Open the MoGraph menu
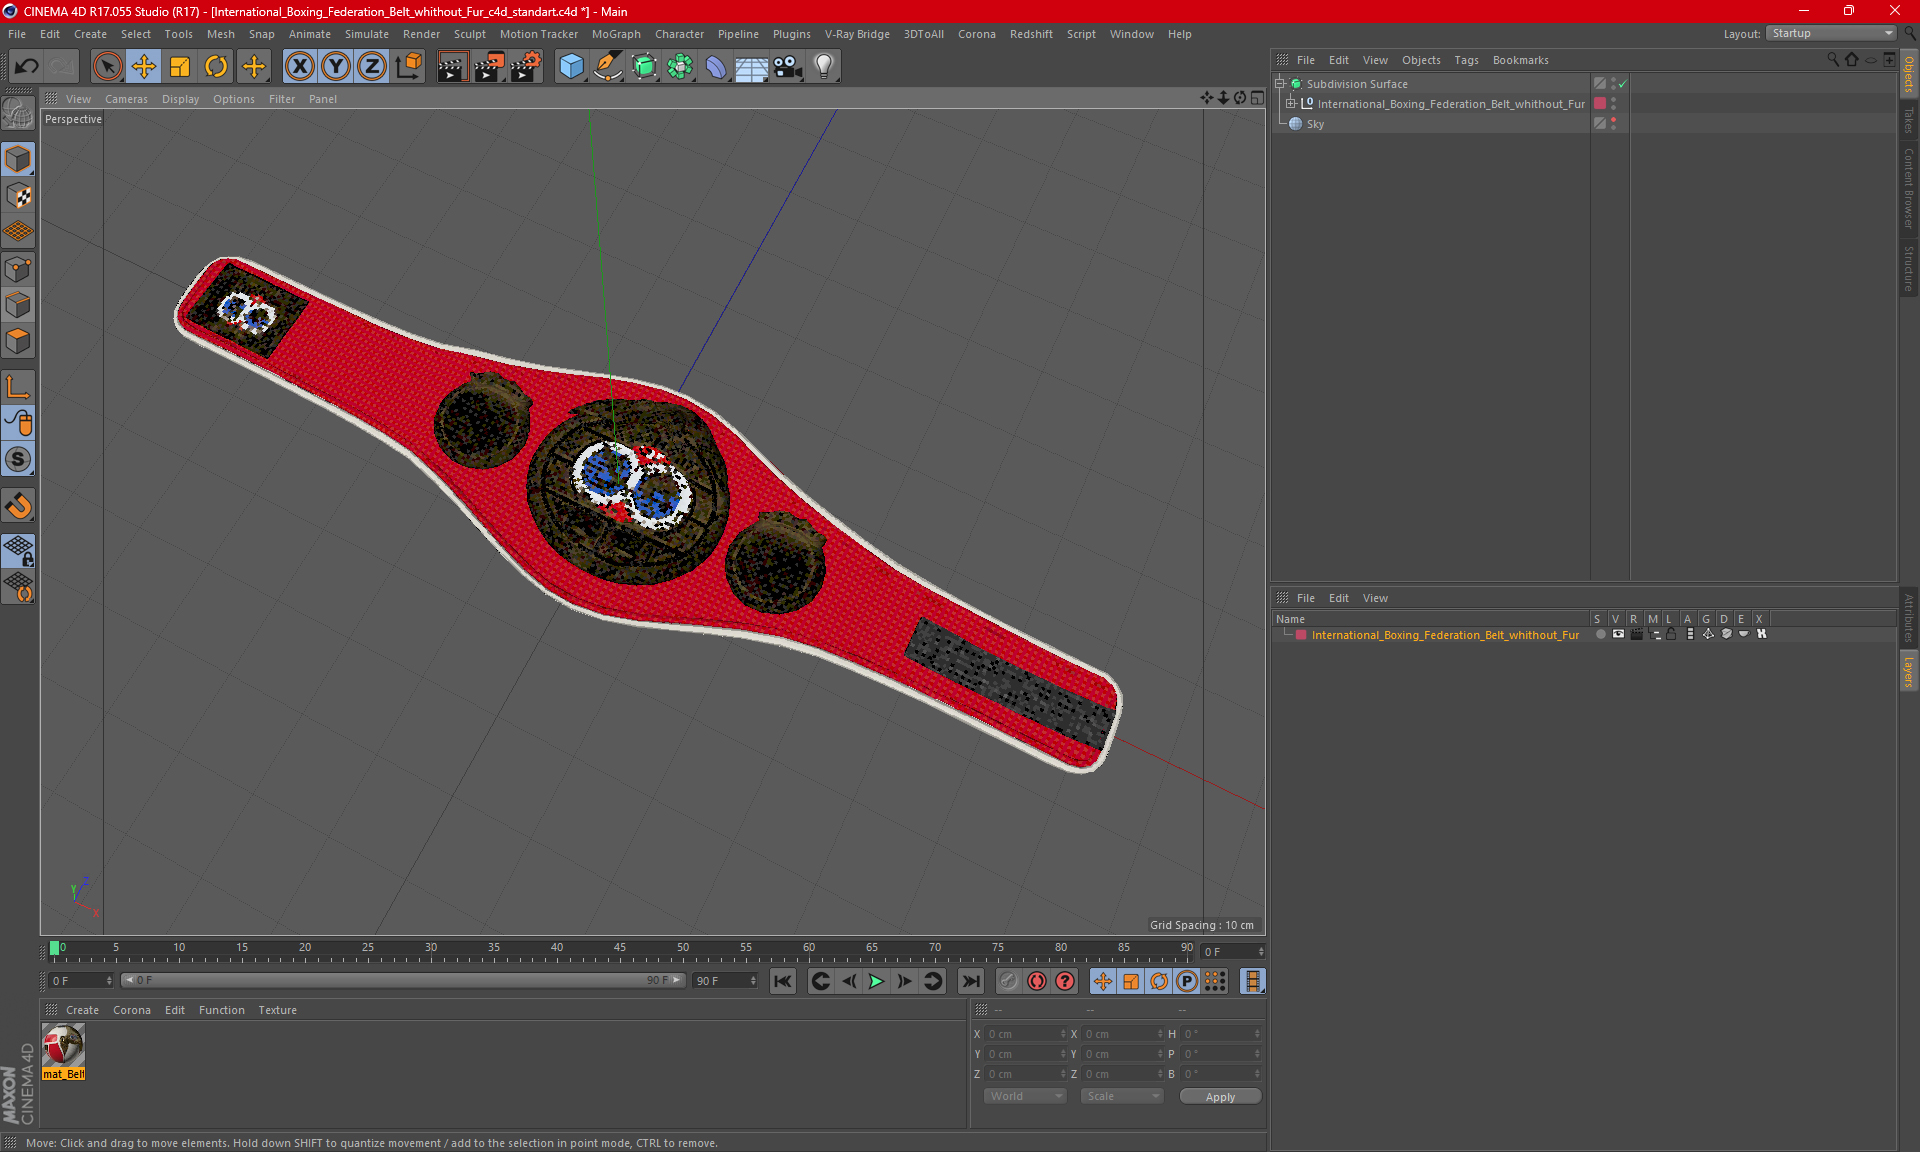 [616, 34]
